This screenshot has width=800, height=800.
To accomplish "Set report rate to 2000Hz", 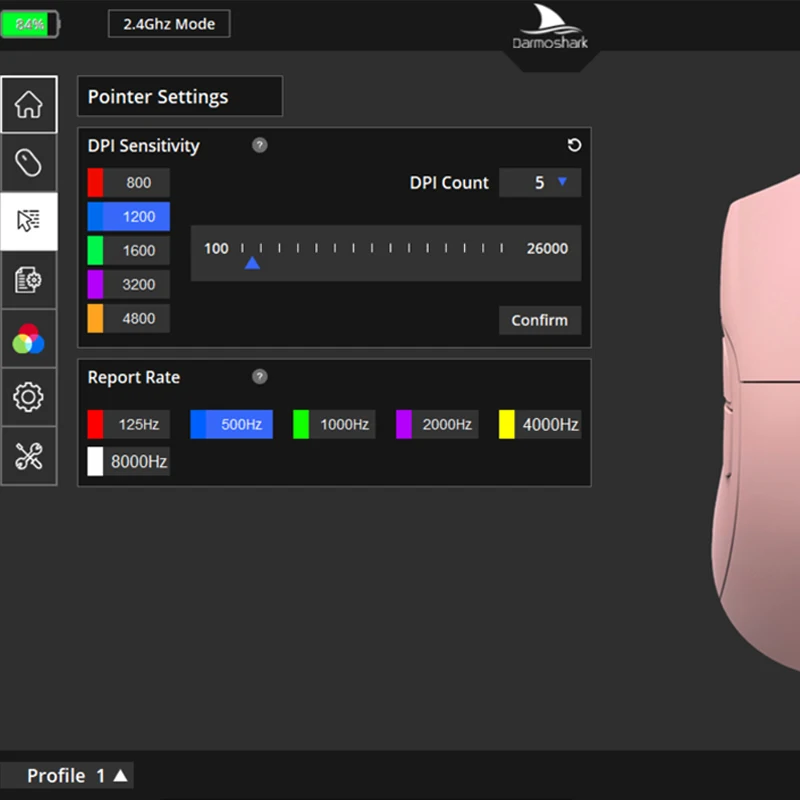I will pyautogui.click(x=437, y=424).
